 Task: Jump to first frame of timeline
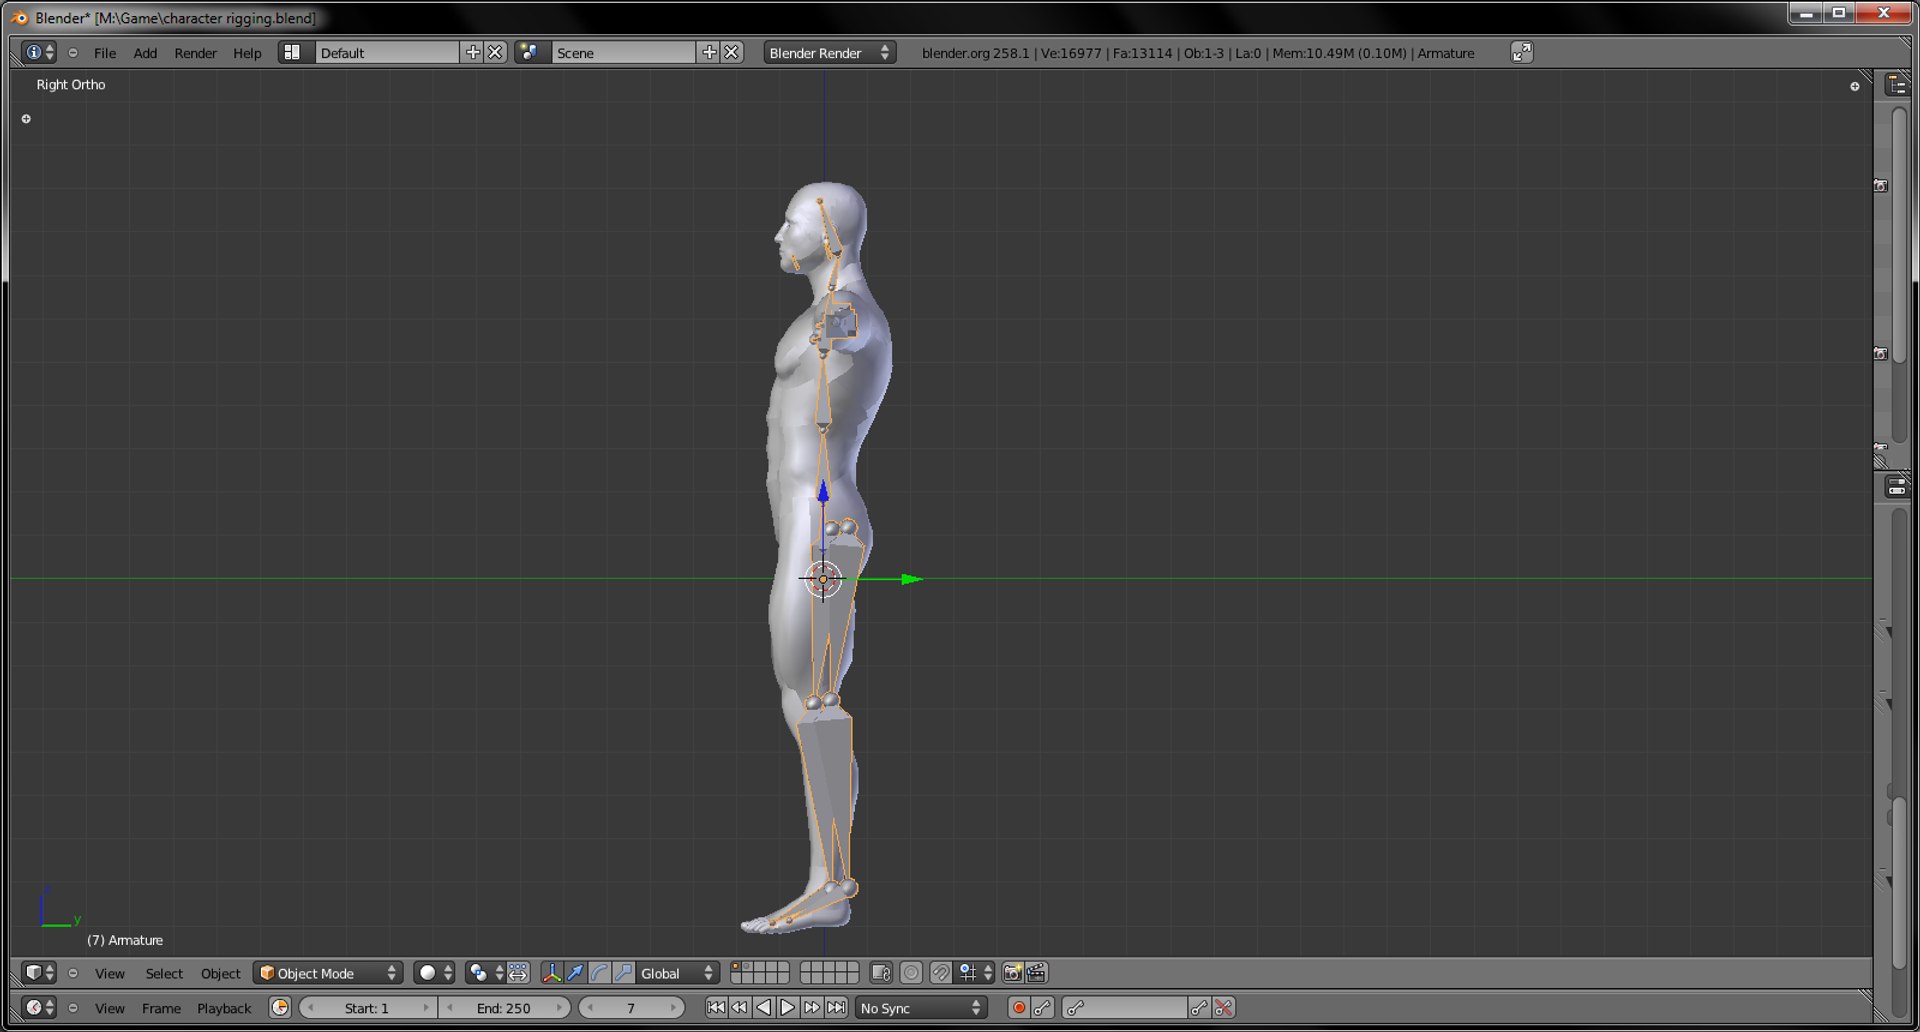coord(716,1008)
